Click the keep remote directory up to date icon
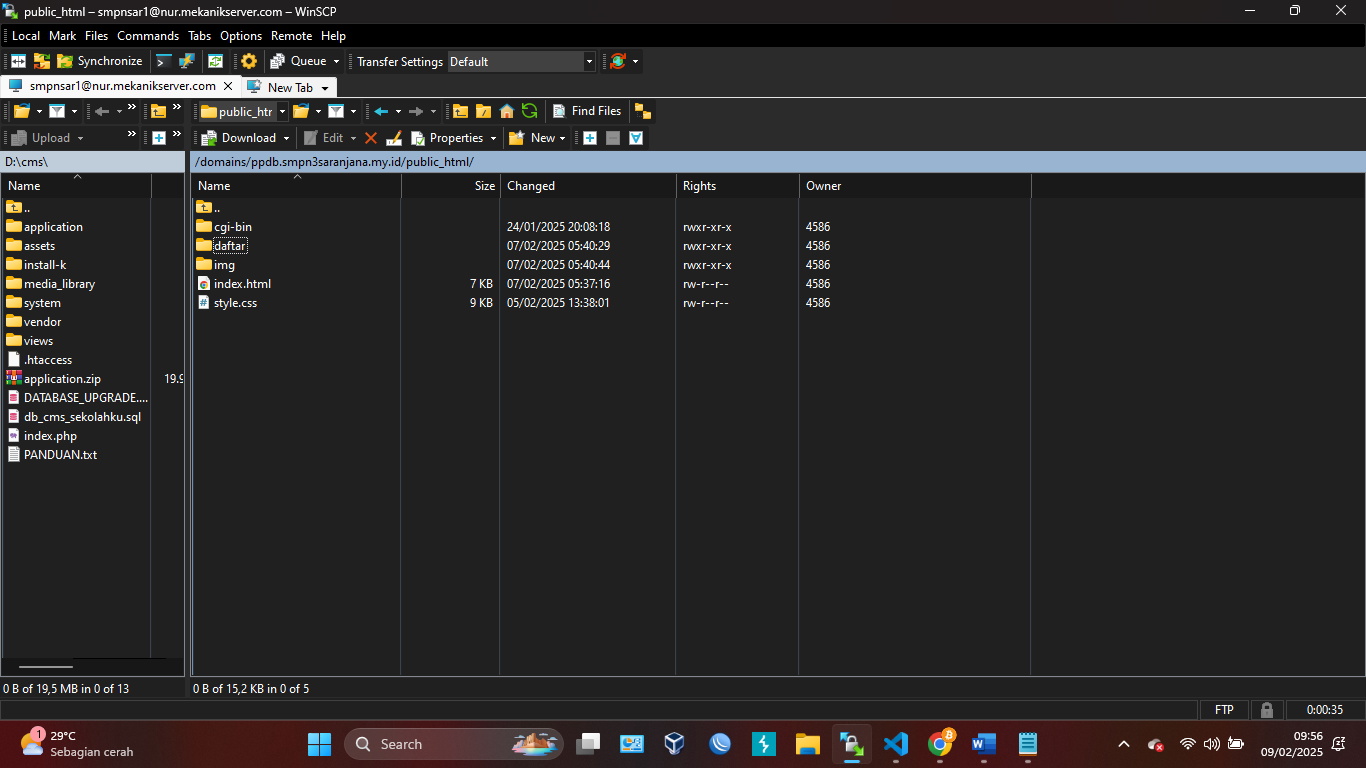The image size is (1366, 768). tap(215, 61)
